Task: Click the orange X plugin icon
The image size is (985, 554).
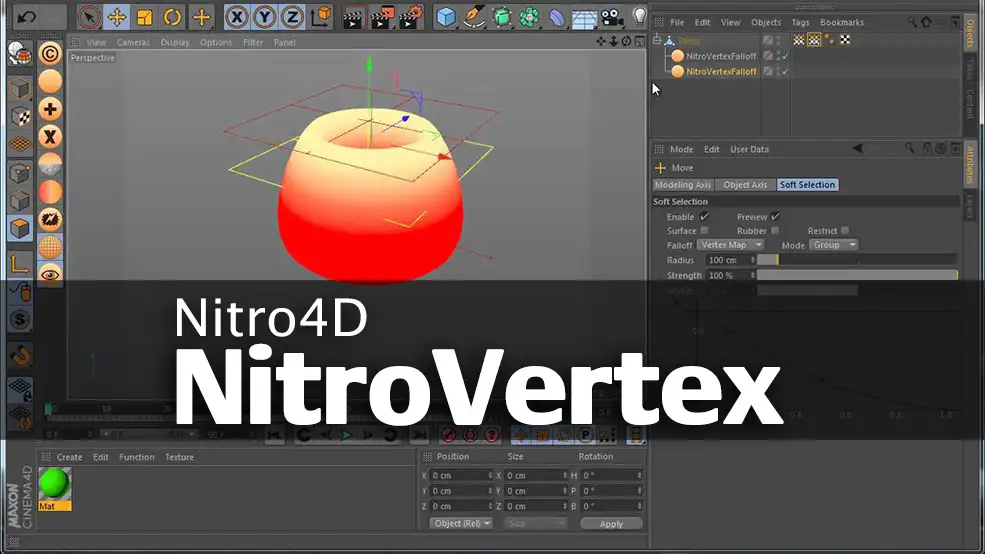Action: click(50, 137)
